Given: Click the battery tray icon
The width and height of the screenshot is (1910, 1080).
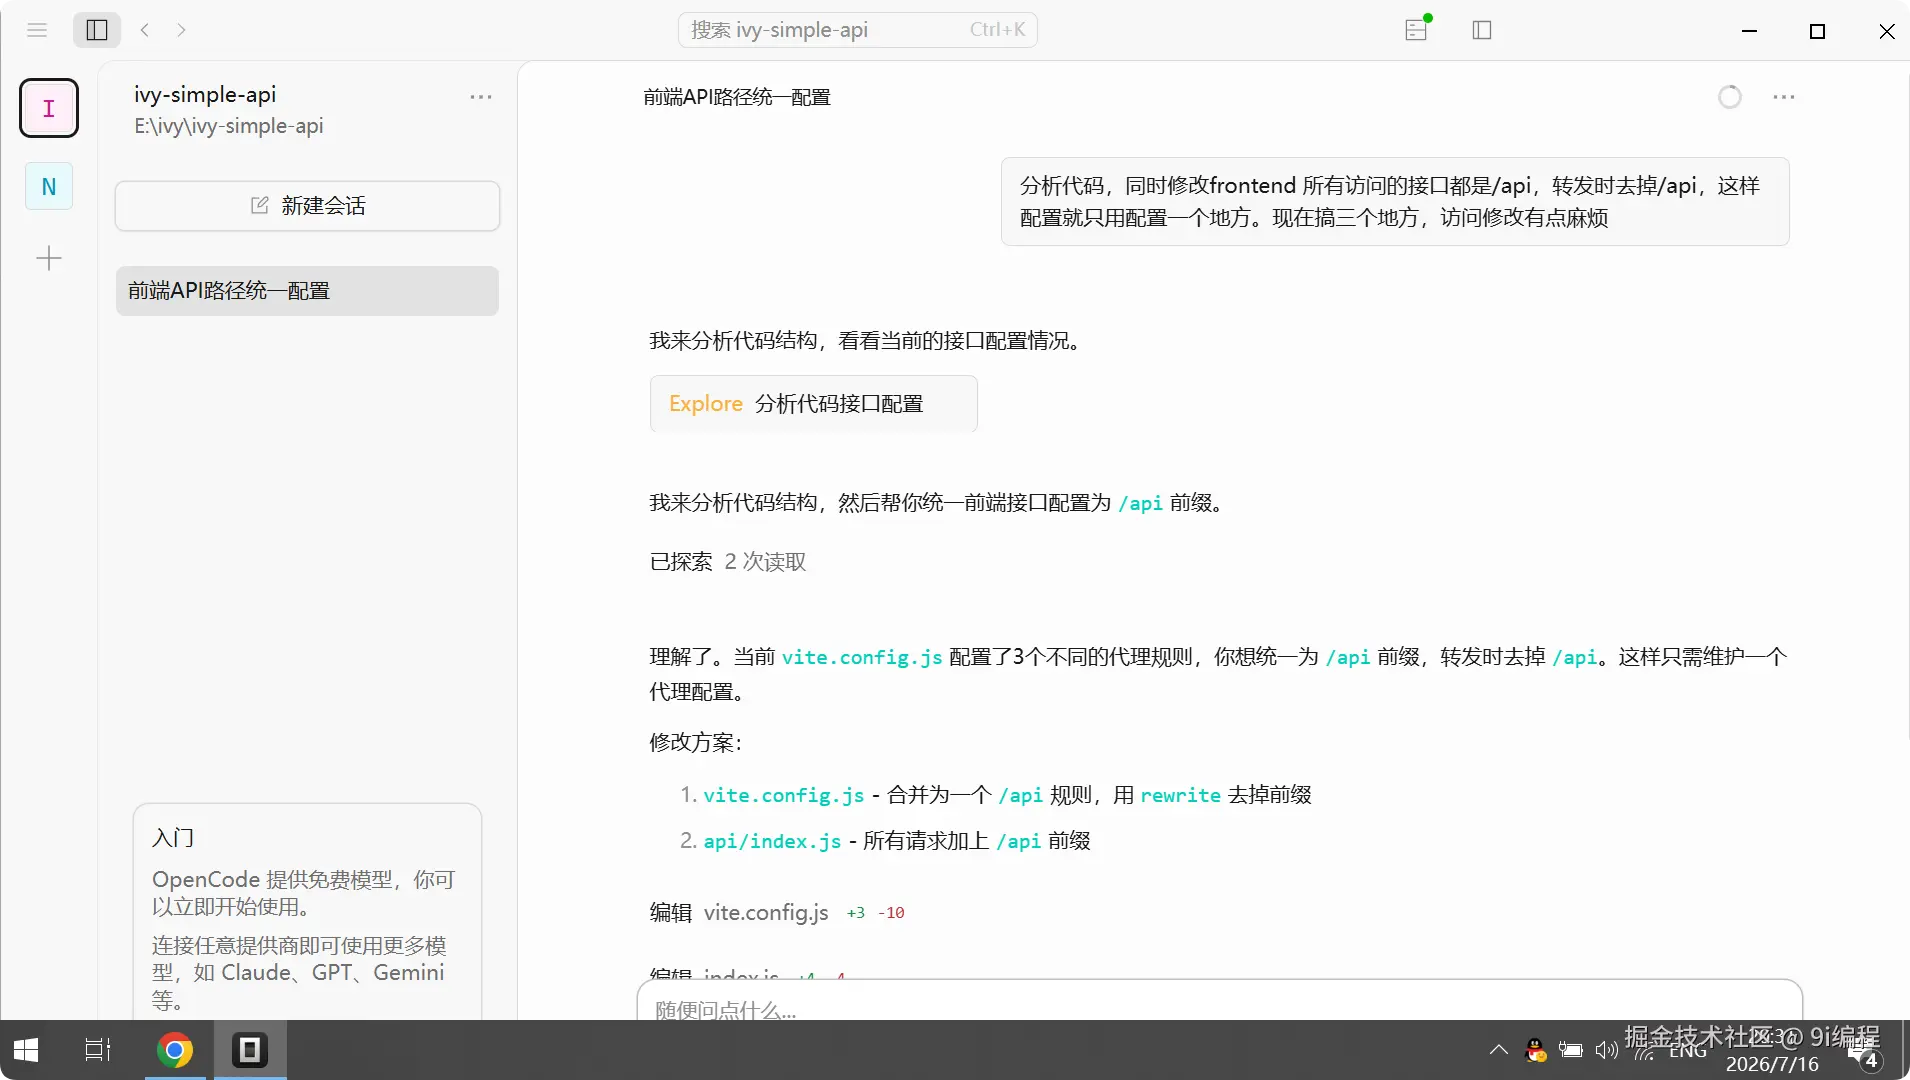Looking at the screenshot, I should pyautogui.click(x=1571, y=1050).
